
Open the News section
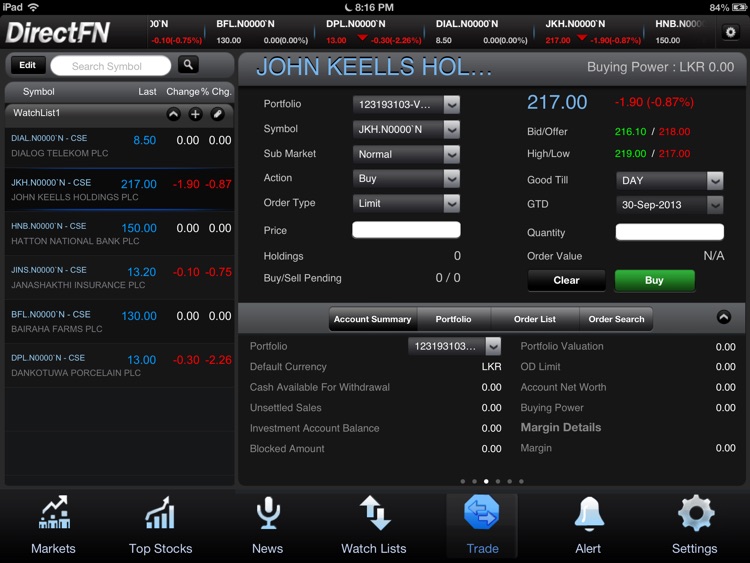(267, 525)
